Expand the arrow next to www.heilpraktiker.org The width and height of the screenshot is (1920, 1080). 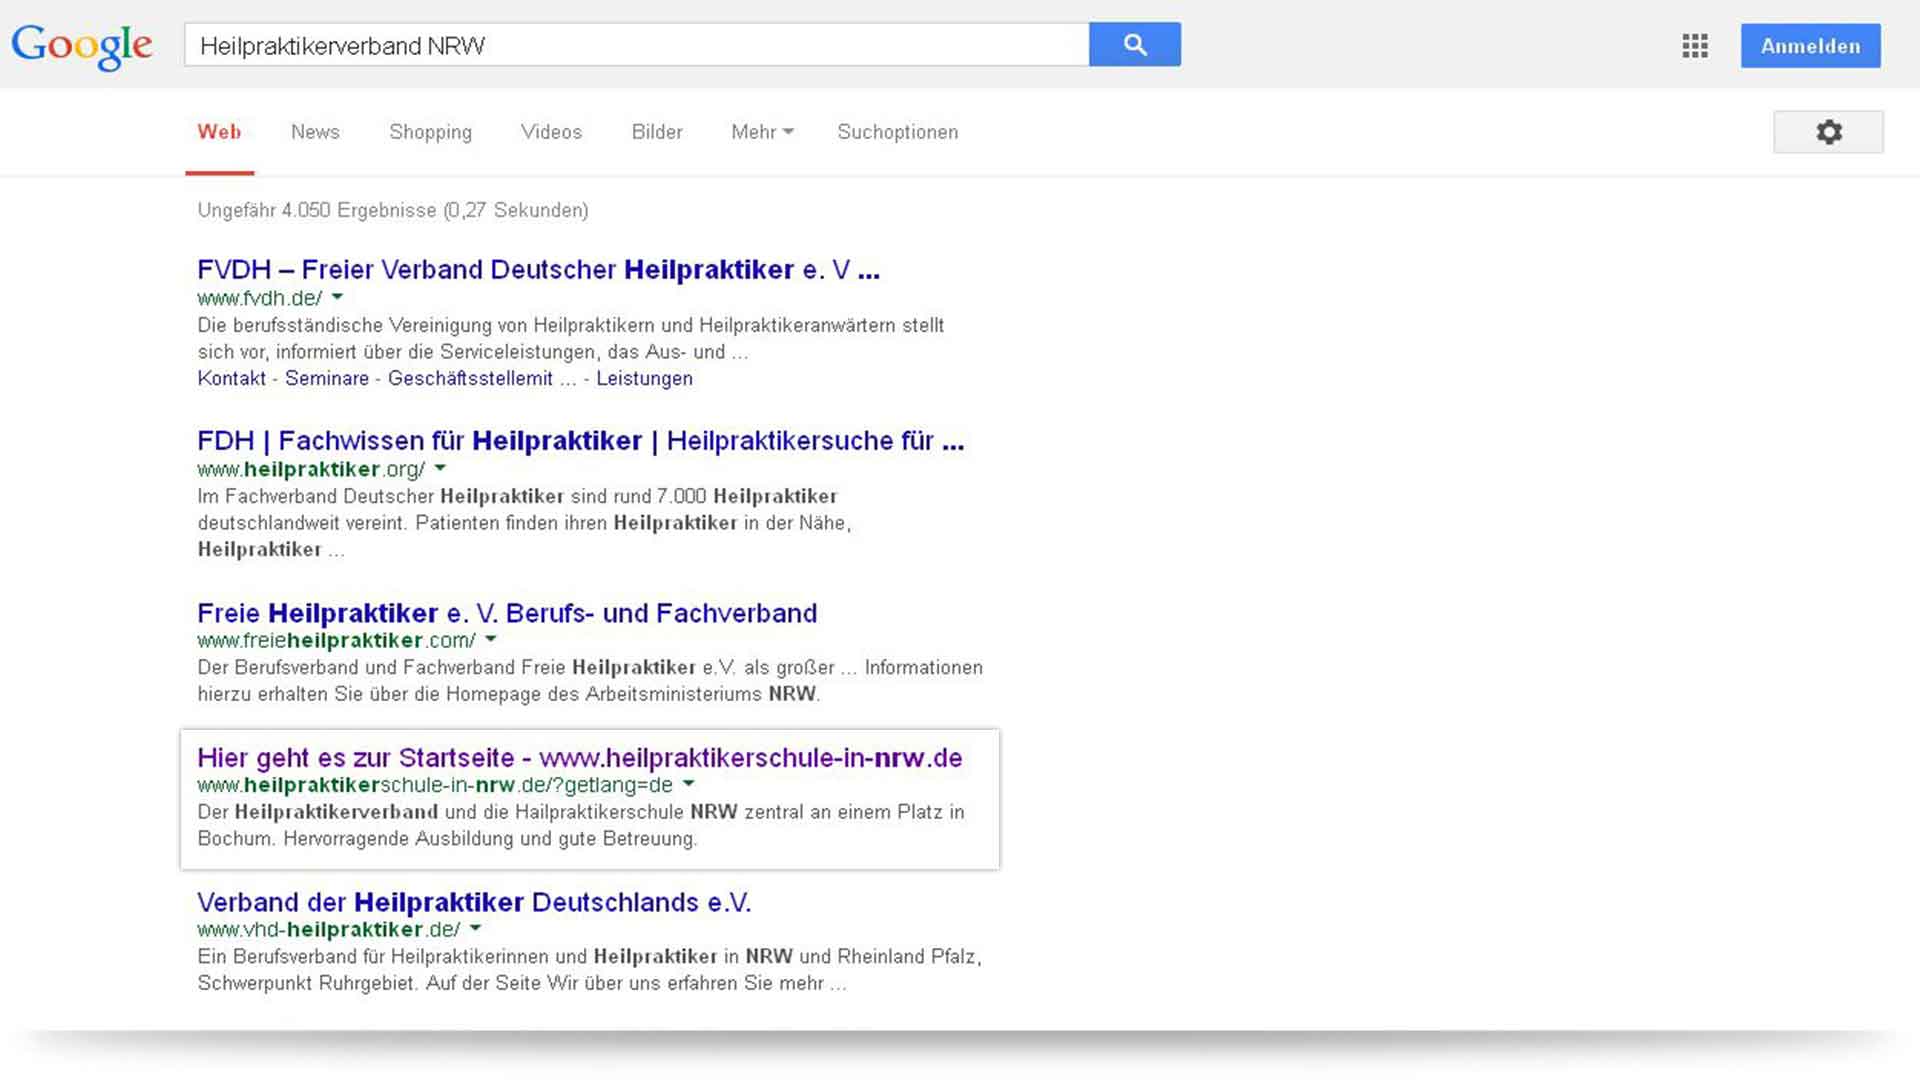(x=440, y=468)
